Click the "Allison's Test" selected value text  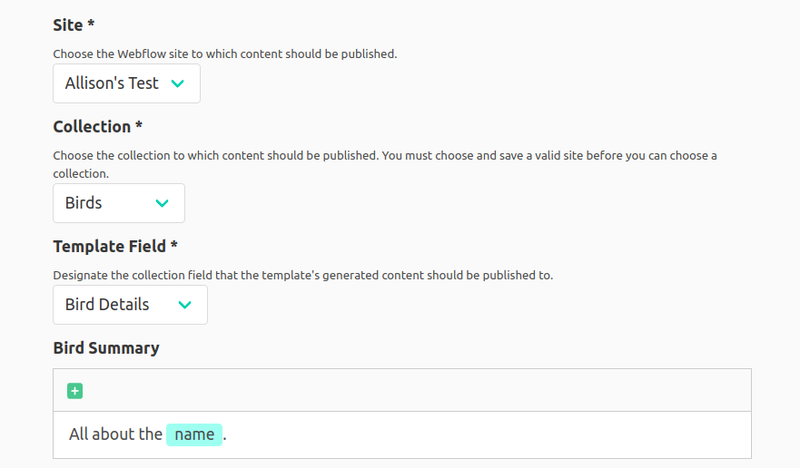coord(112,84)
